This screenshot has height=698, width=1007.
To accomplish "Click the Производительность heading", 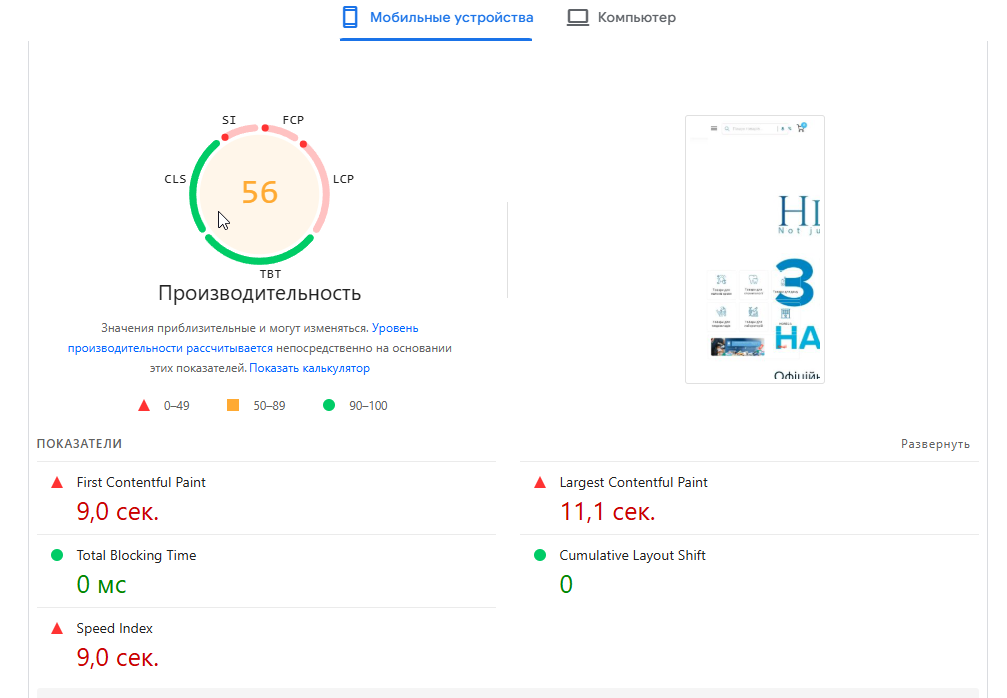I will [259, 293].
